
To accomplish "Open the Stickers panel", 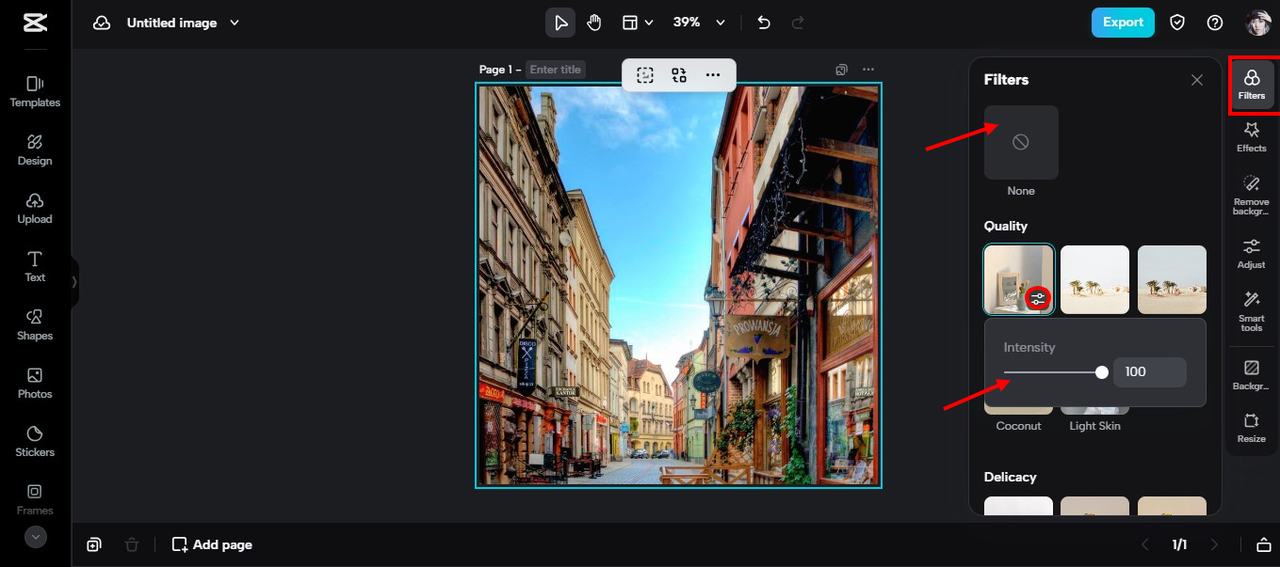I will [x=35, y=441].
